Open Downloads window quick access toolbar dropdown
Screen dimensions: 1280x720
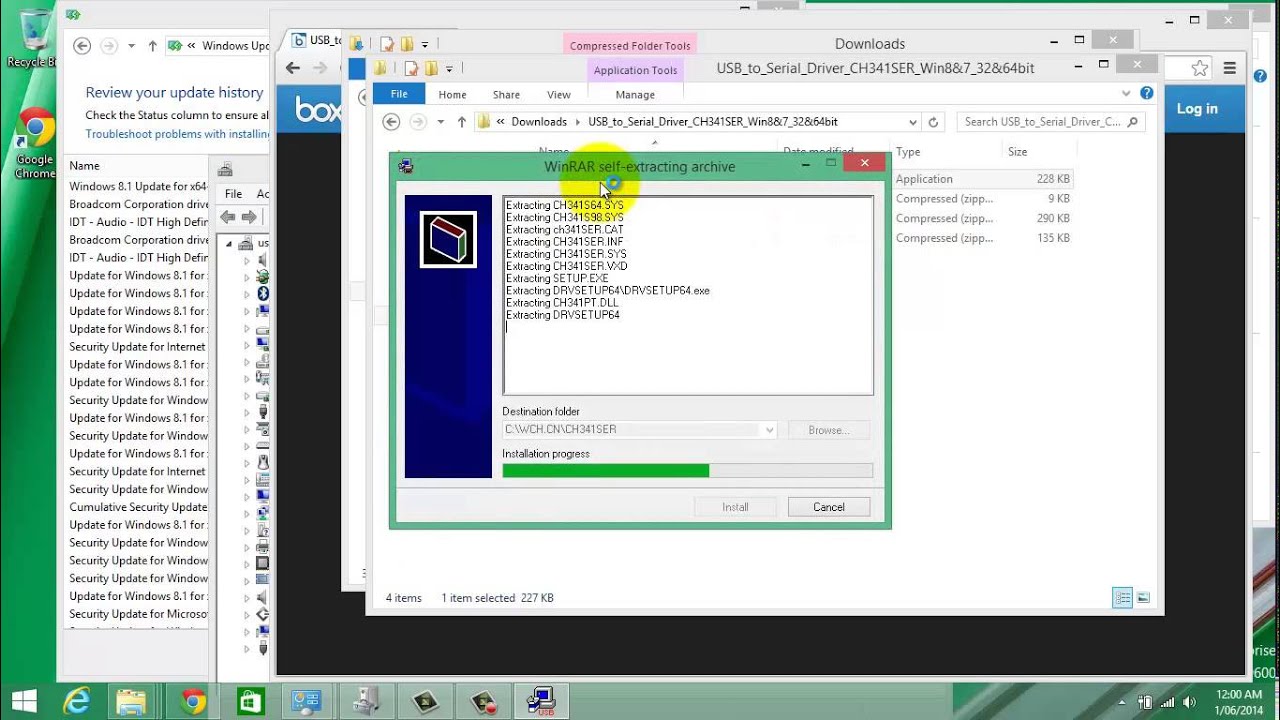[425, 44]
